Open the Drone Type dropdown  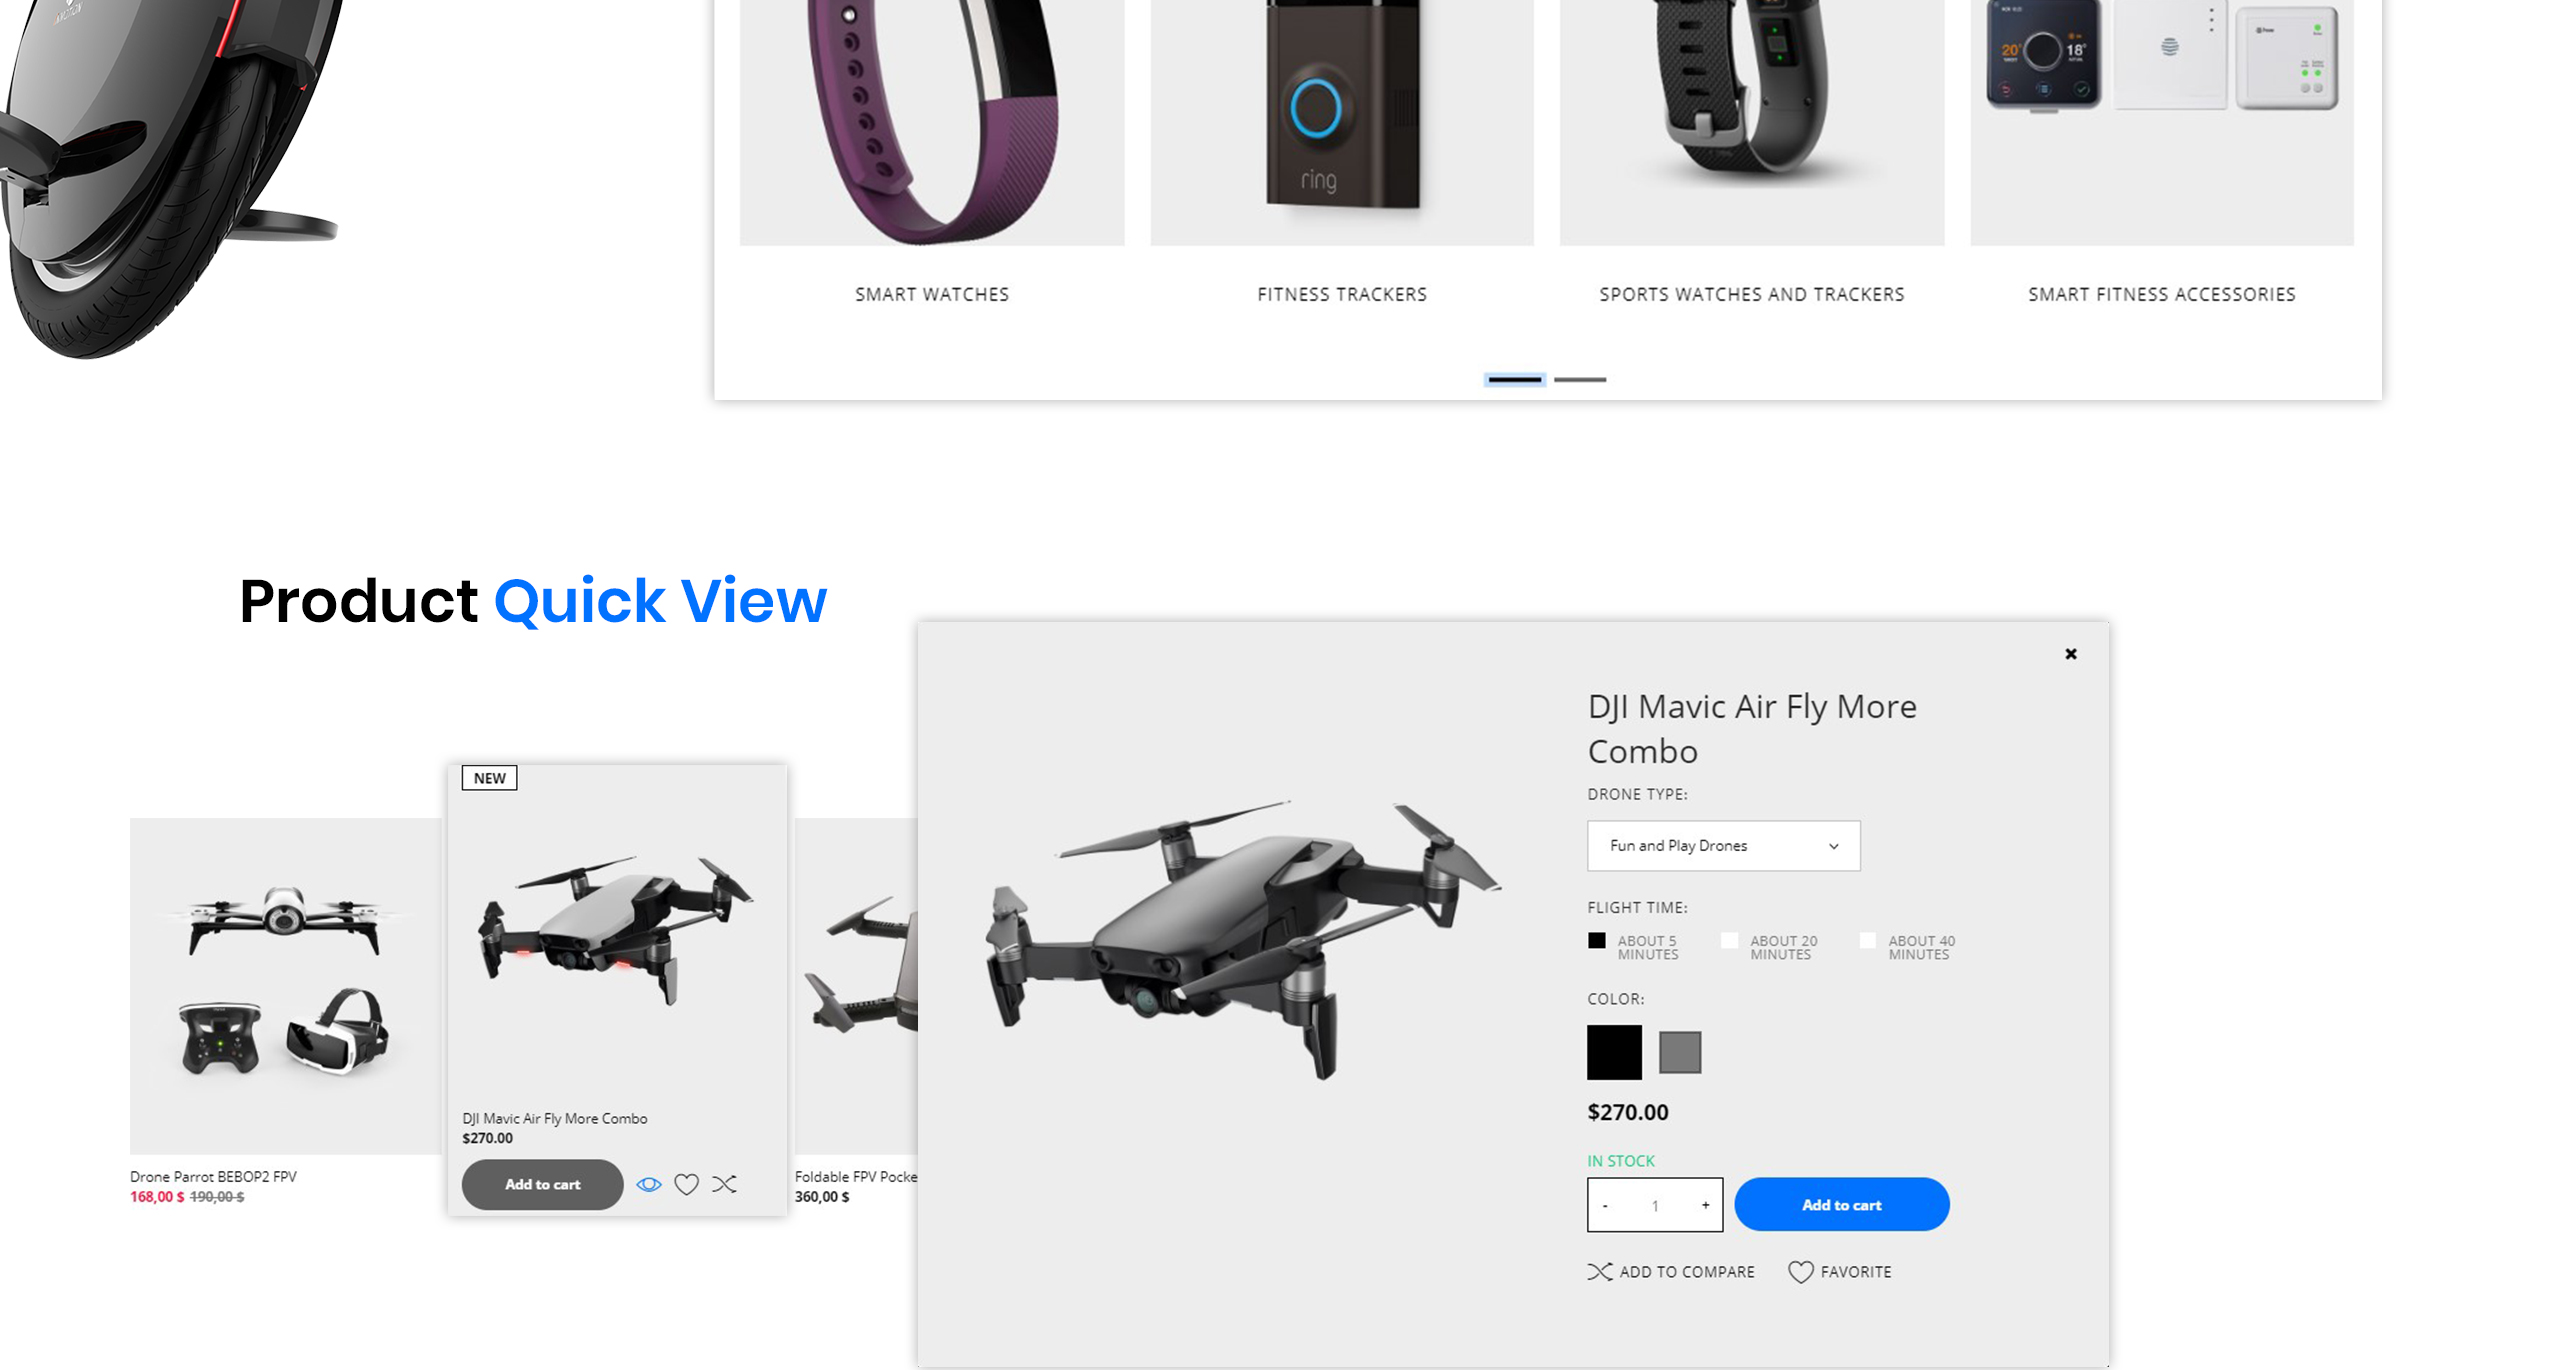(x=1724, y=846)
